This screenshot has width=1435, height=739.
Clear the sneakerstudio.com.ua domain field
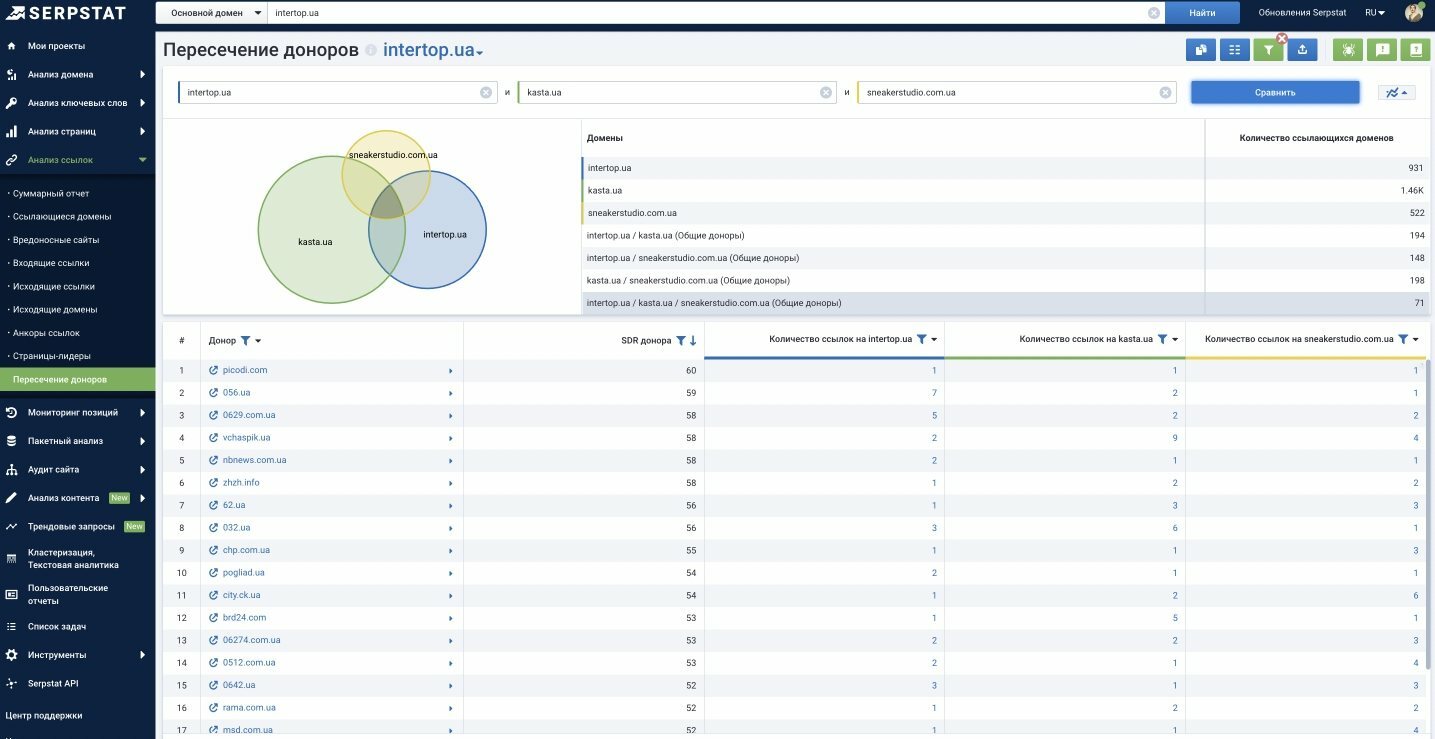point(1166,92)
